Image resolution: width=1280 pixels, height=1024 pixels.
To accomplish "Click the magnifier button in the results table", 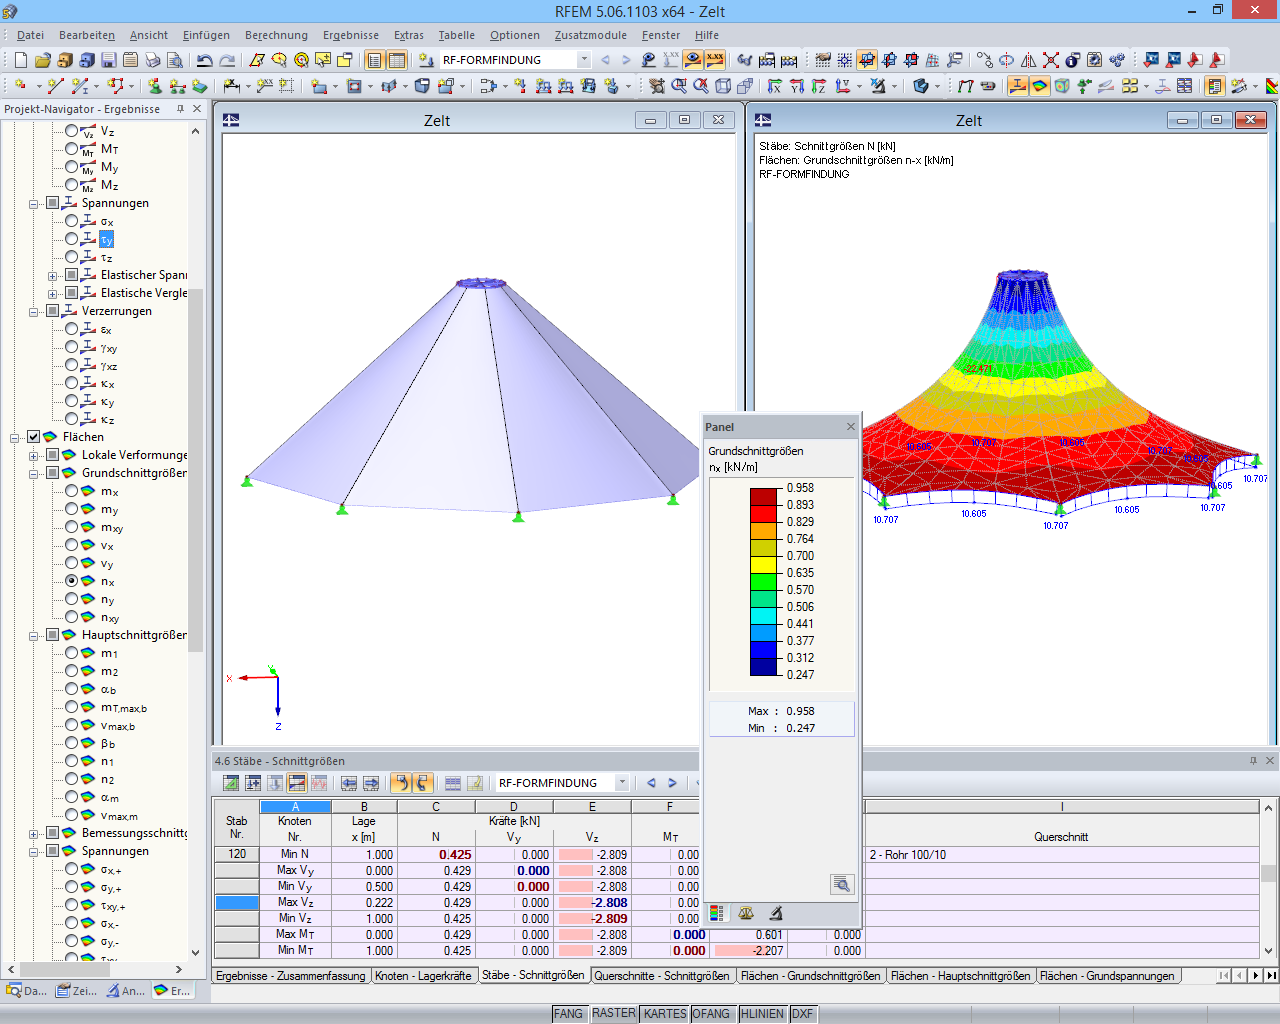I will click(841, 884).
